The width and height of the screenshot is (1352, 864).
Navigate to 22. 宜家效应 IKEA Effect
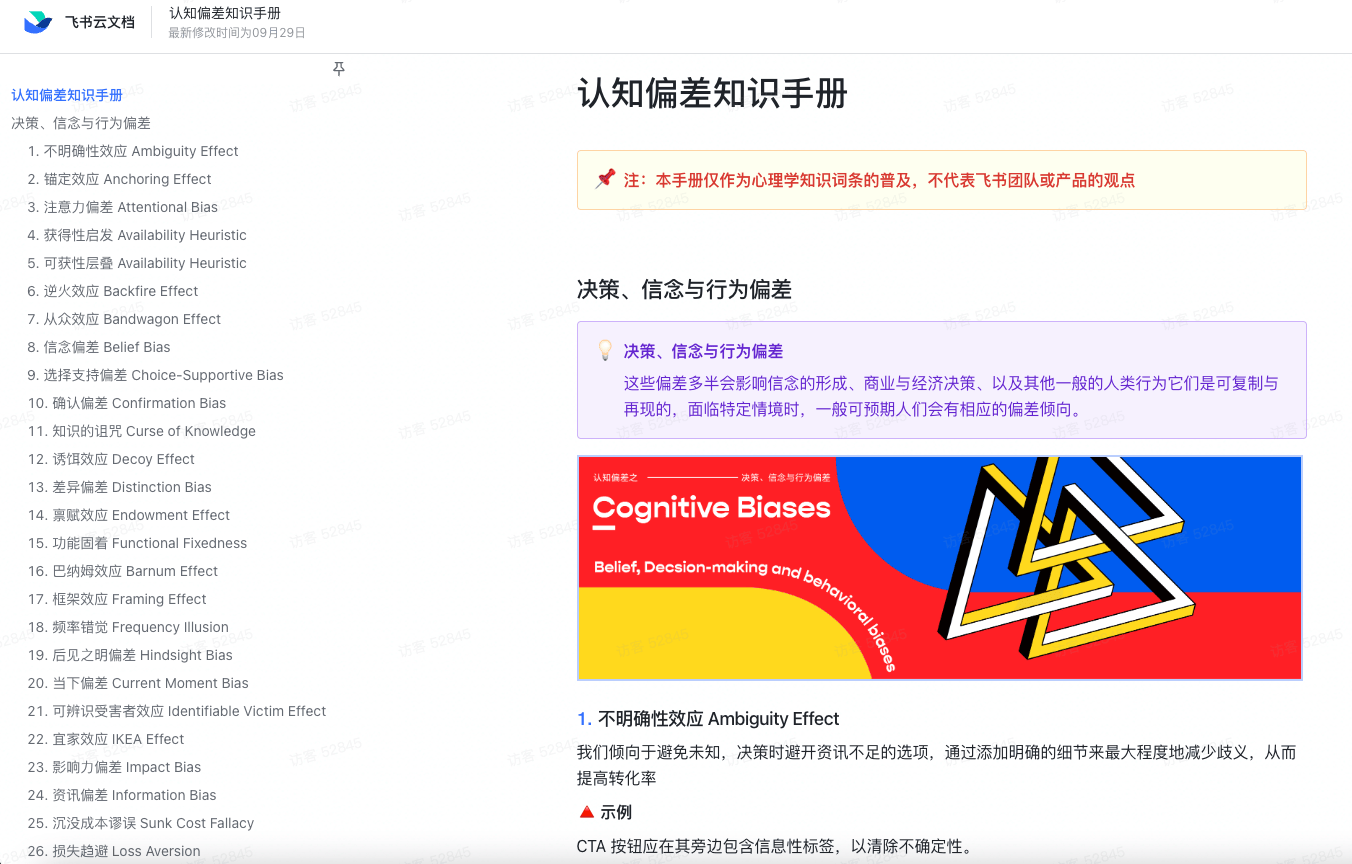(x=106, y=739)
